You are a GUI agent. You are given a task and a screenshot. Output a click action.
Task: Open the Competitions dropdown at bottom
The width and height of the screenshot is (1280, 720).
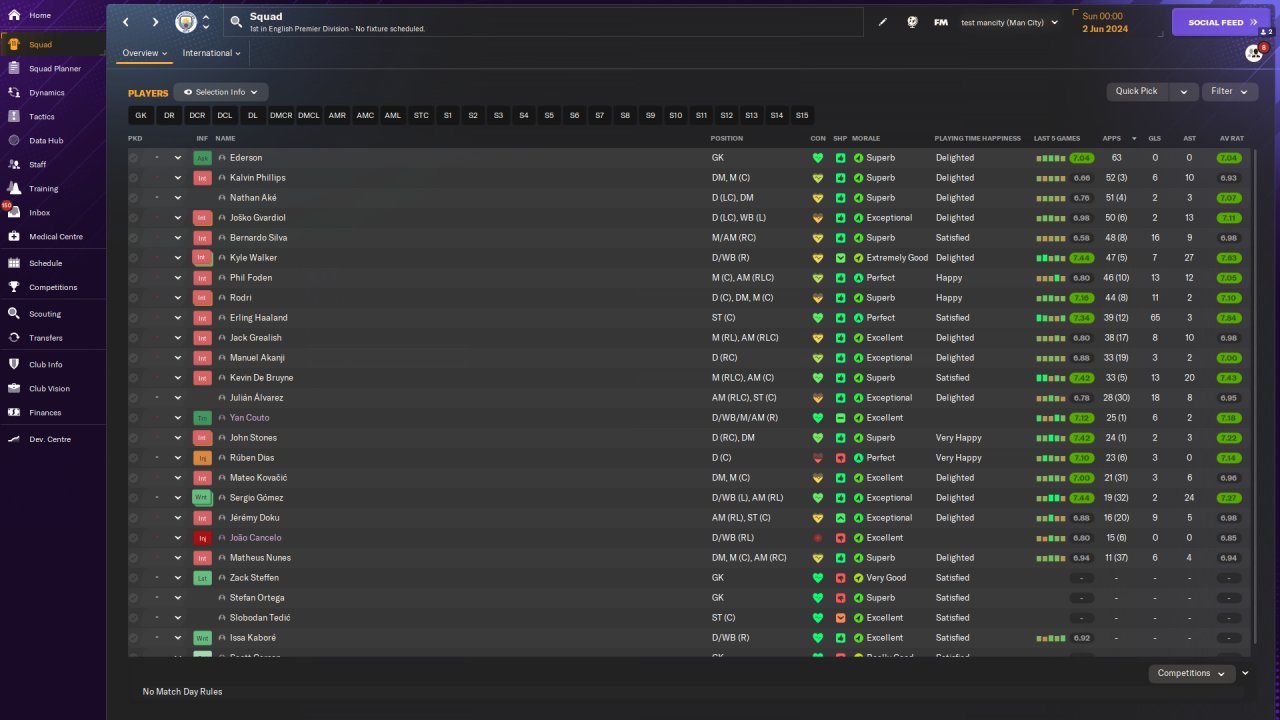tap(1192, 673)
